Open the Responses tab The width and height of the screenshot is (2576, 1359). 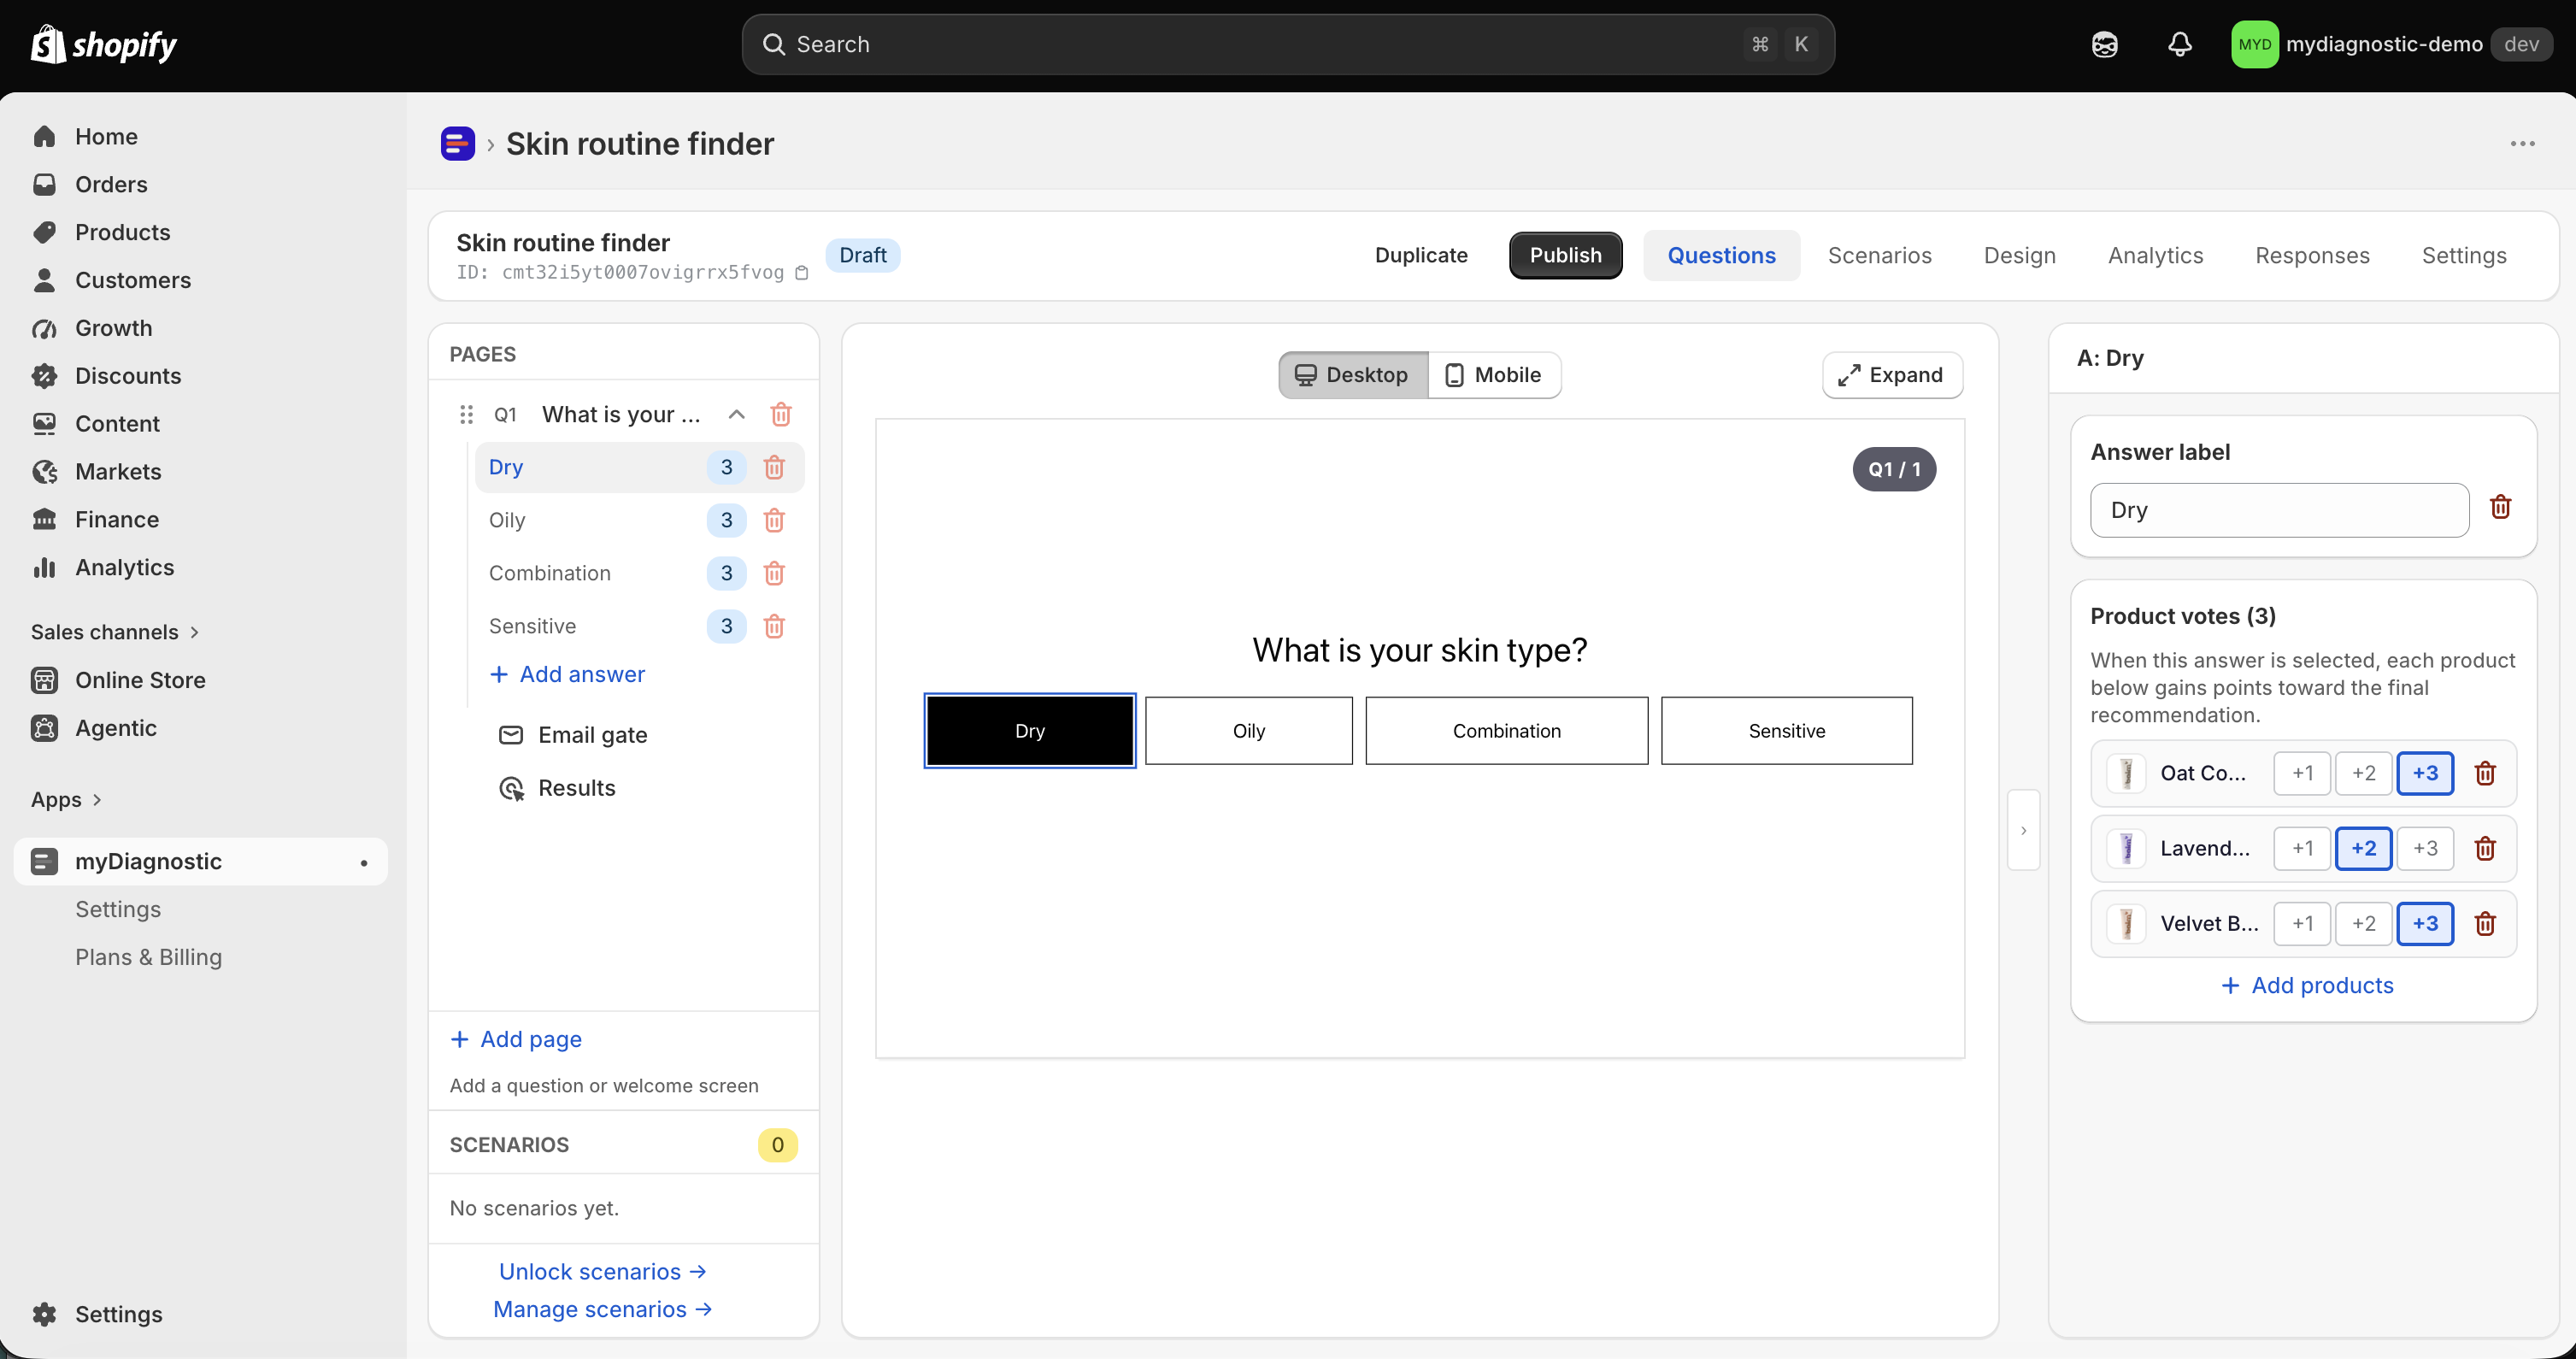tap(2312, 255)
